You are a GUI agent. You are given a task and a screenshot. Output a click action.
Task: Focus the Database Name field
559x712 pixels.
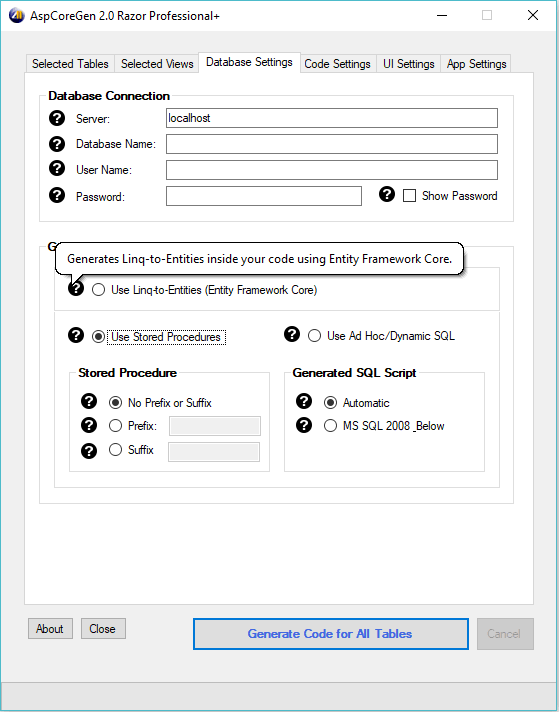(332, 144)
